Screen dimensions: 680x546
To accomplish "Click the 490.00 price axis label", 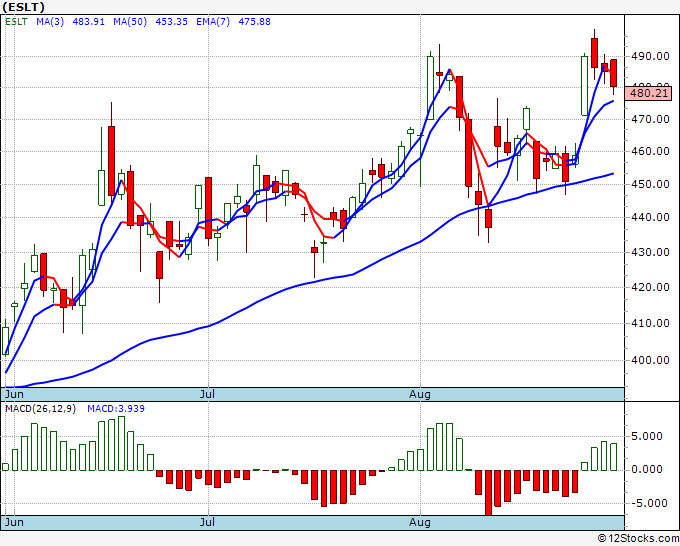I will point(650,56).
